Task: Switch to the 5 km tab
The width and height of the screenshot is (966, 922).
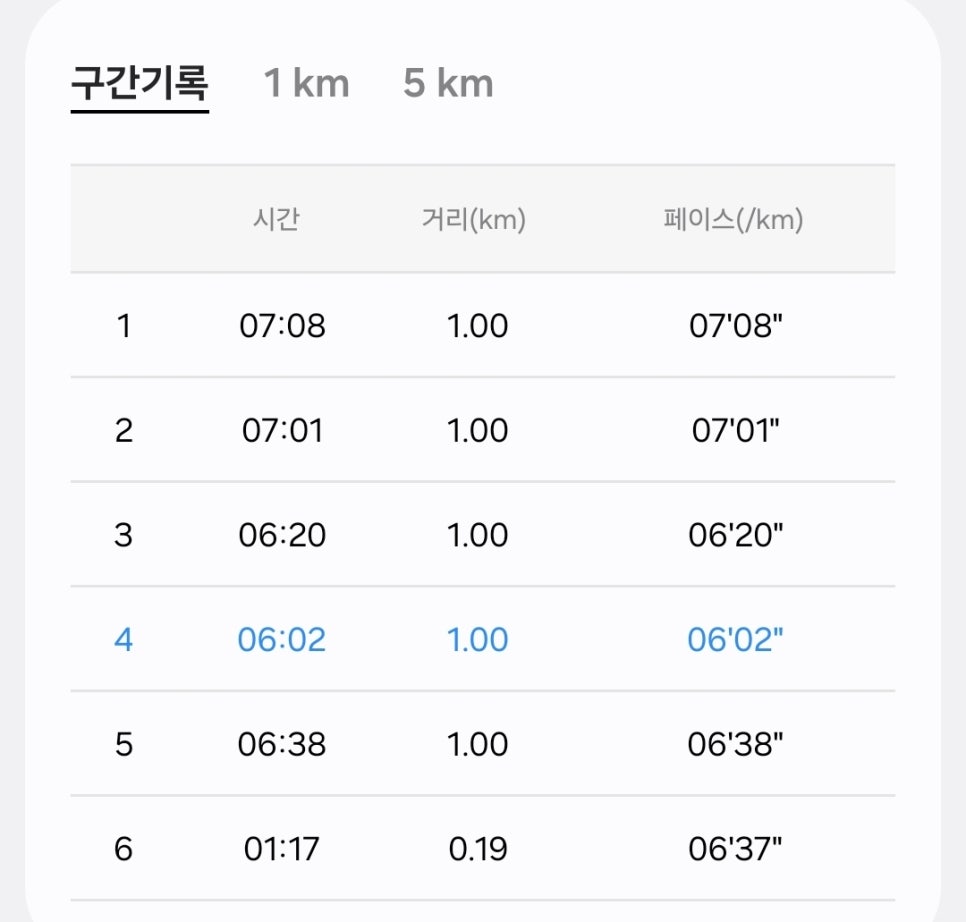Action: (448, 83)
